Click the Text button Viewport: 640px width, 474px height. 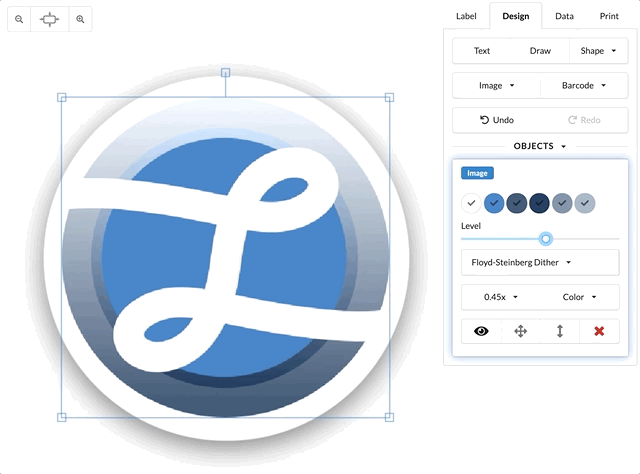coord(482,51)
